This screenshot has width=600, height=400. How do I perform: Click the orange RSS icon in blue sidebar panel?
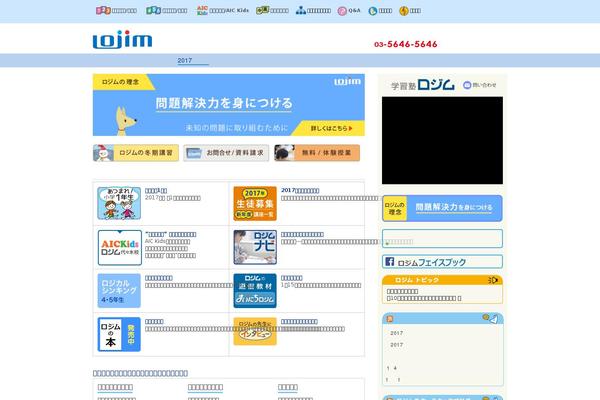point(390,319)
